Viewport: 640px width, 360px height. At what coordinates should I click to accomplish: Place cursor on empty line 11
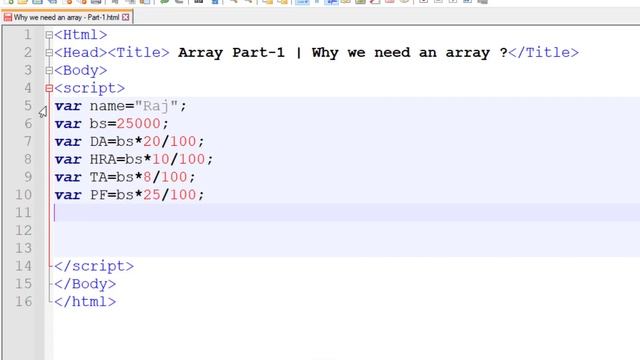pyautogui.click(x=346, y=213)
